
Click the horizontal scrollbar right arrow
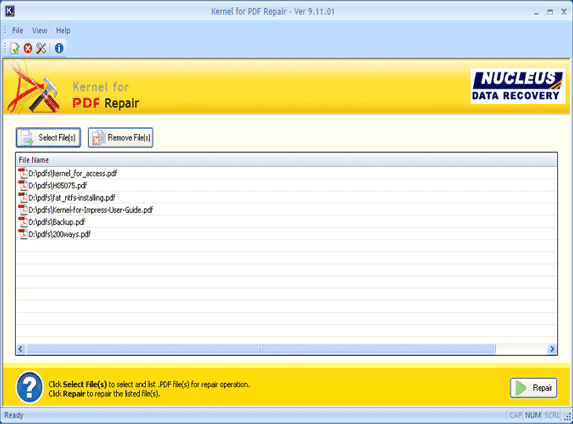pos(552,349)
